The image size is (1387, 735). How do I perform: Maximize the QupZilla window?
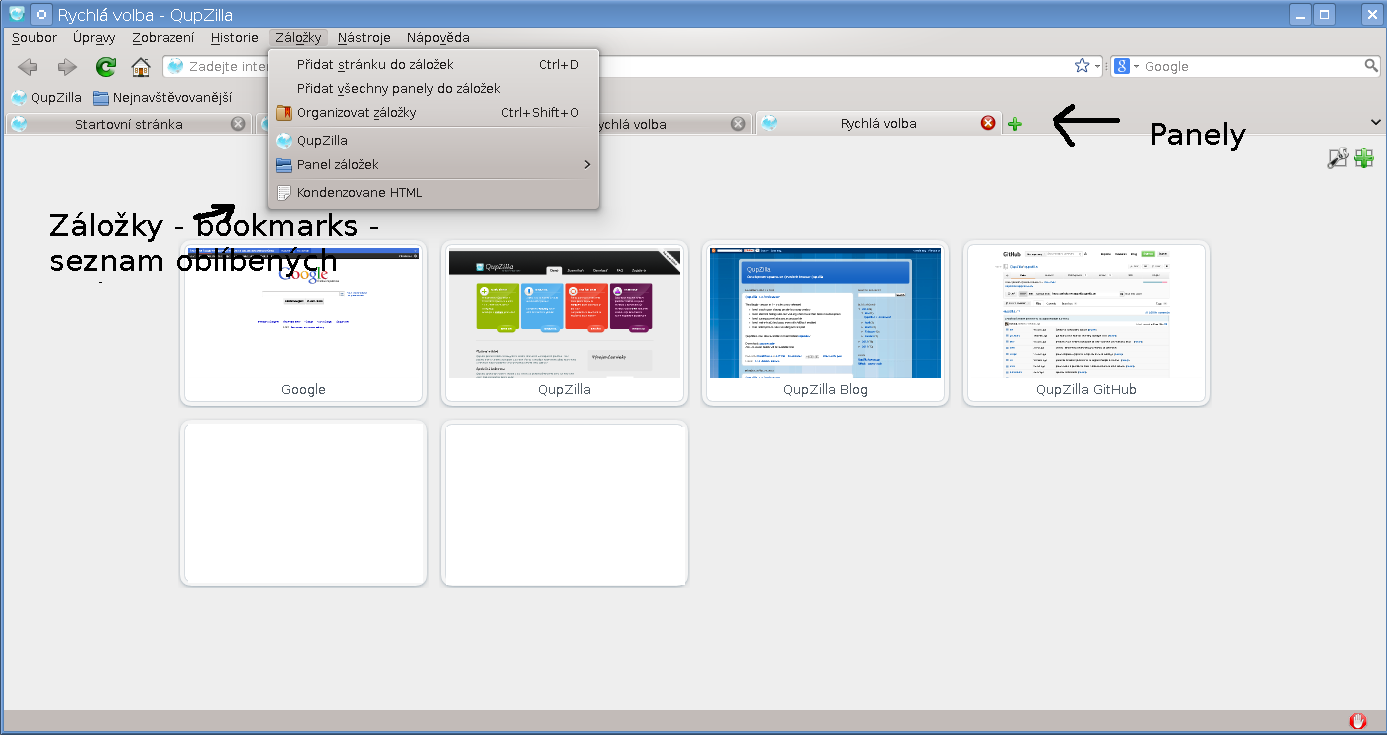(1325, 15)
